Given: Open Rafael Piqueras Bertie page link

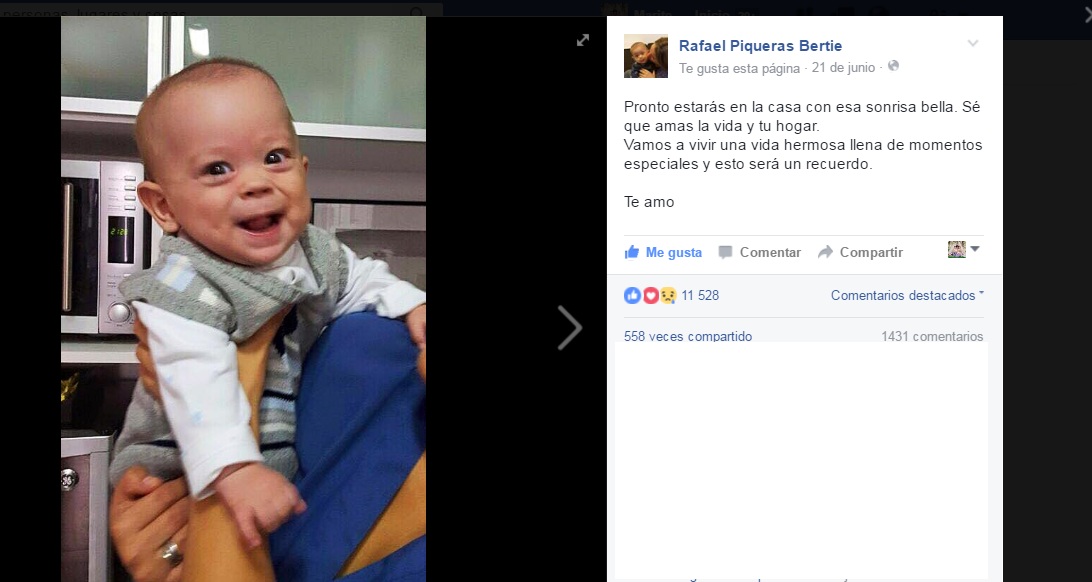Looking at the screenshot, I should [x=760, y=46].
